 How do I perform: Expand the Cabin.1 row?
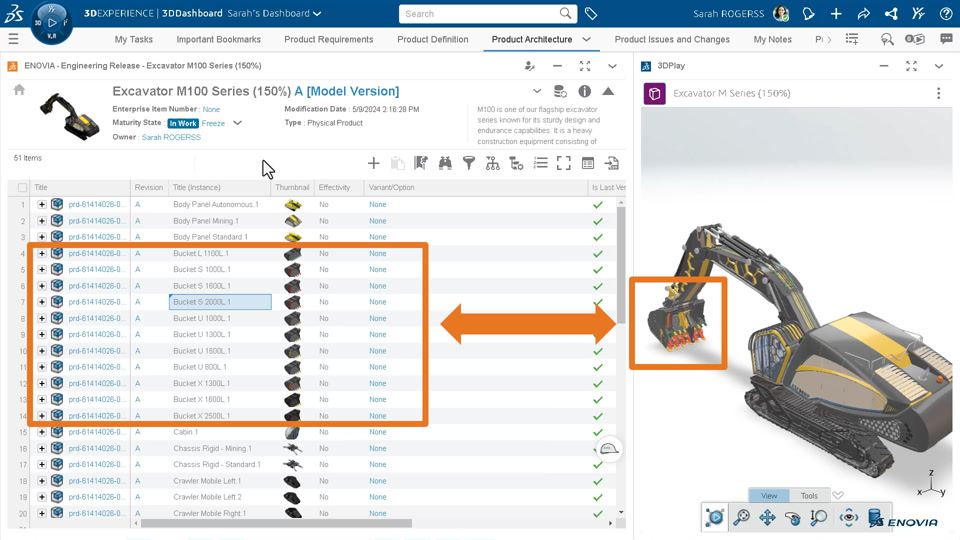pos(42,432)
